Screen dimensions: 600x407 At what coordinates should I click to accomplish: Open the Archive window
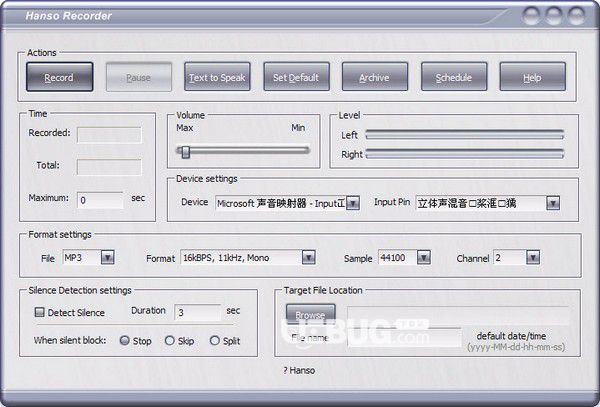point(375,77)
